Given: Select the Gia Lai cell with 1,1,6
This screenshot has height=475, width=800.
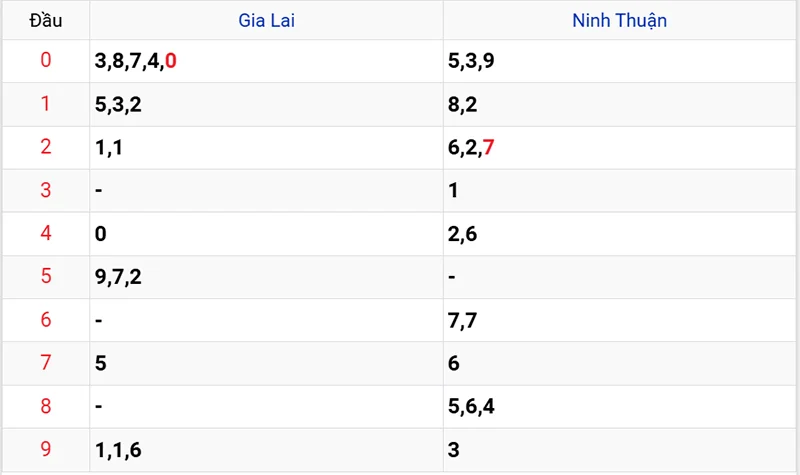Looking at the screenshot, I should 119,450.
